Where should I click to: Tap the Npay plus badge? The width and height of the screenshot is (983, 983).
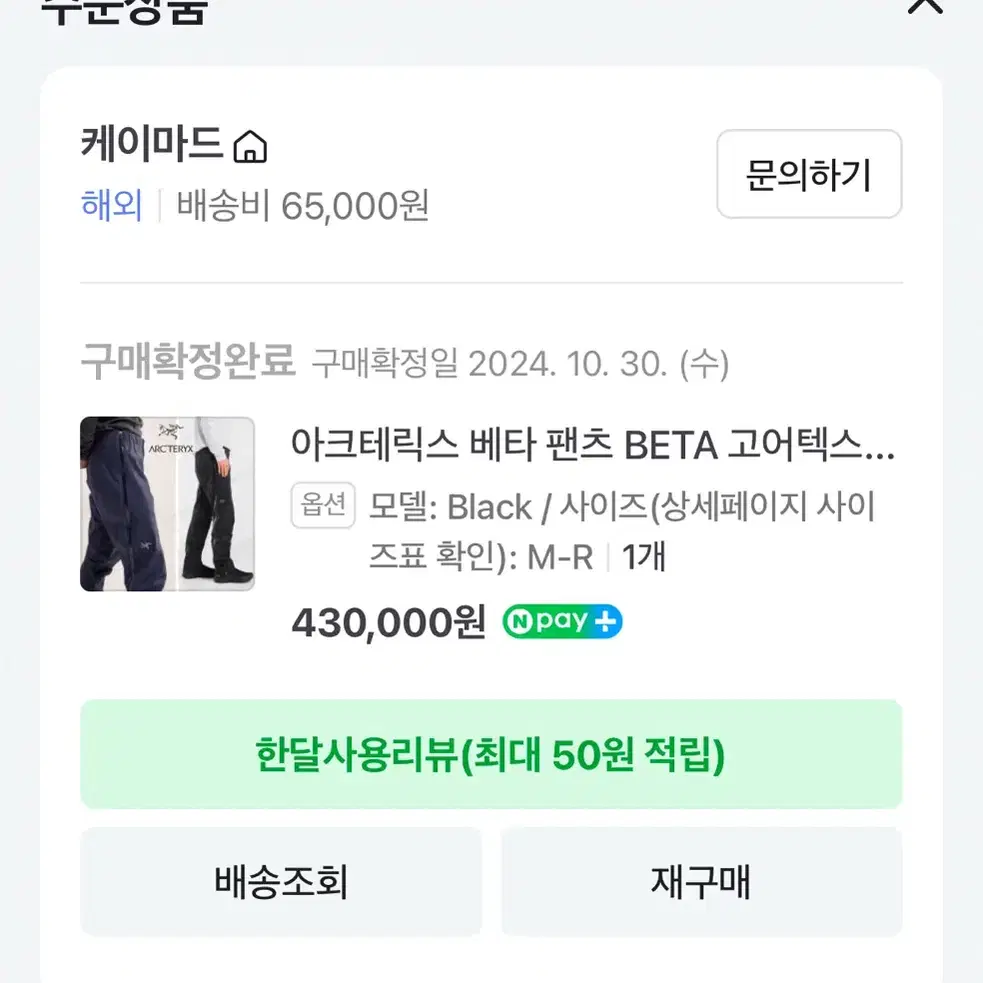(562, 621)
